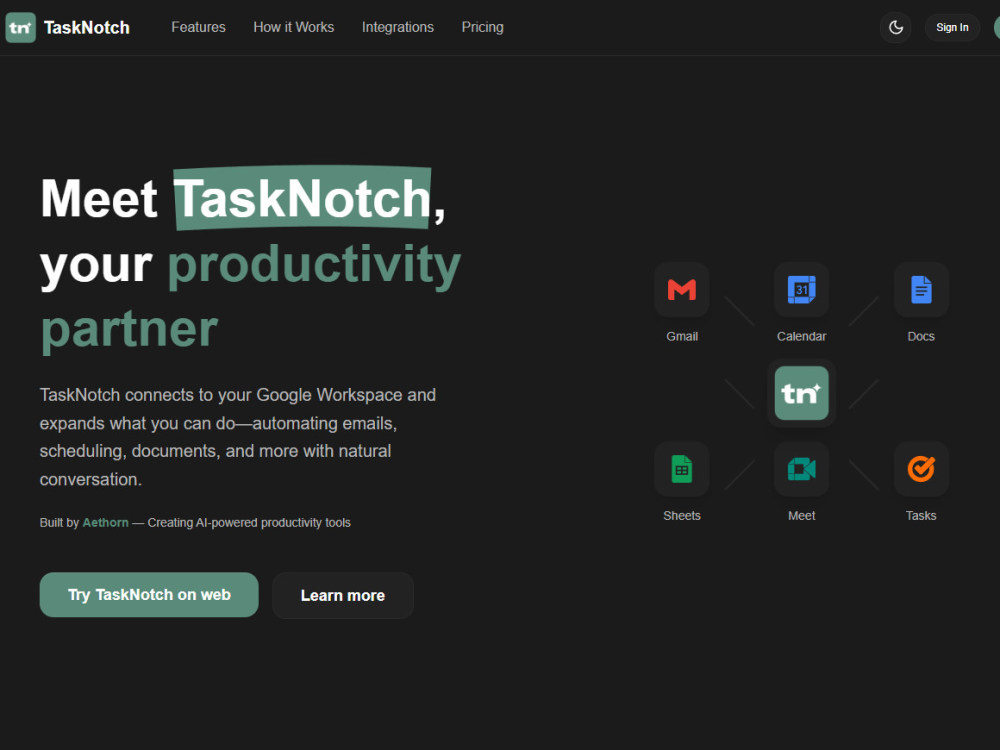Screen dimensions: 1000x750
Task: Click the Gmail label text
Action: coord(682,336)
